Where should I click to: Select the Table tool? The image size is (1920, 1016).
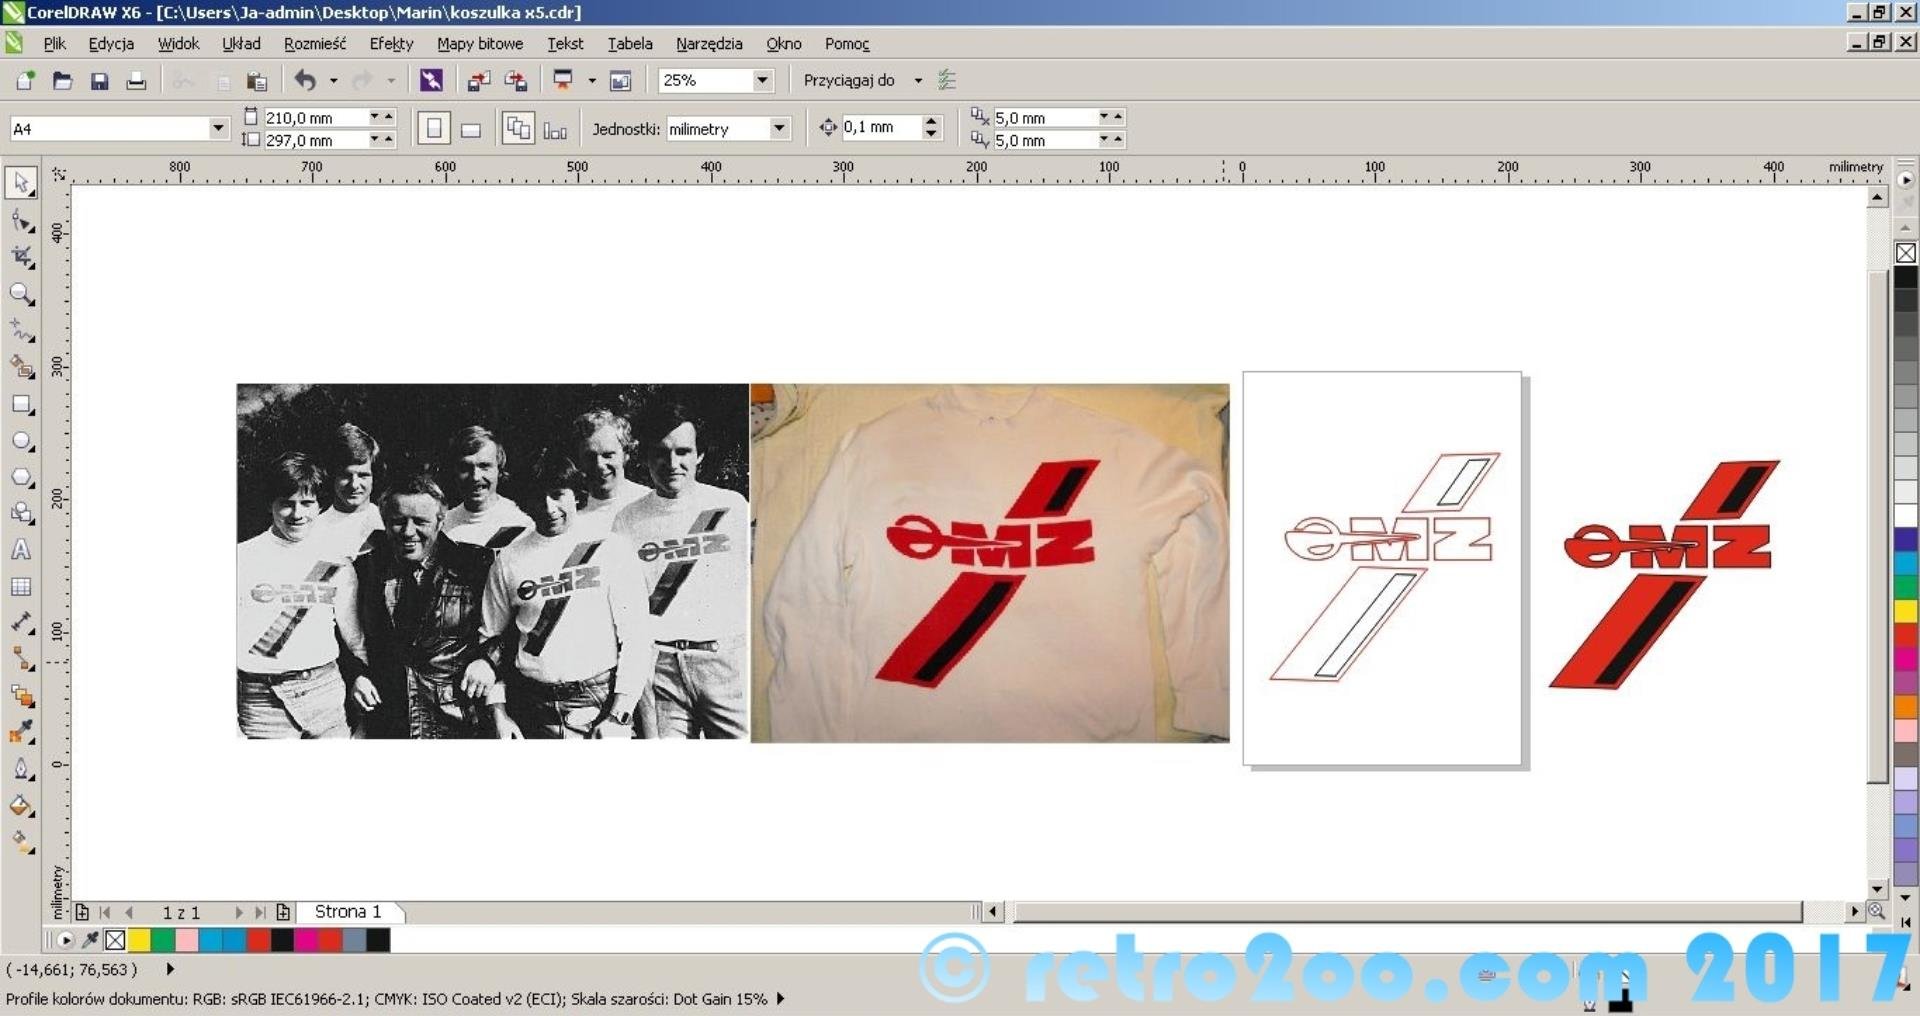point(20,587)
